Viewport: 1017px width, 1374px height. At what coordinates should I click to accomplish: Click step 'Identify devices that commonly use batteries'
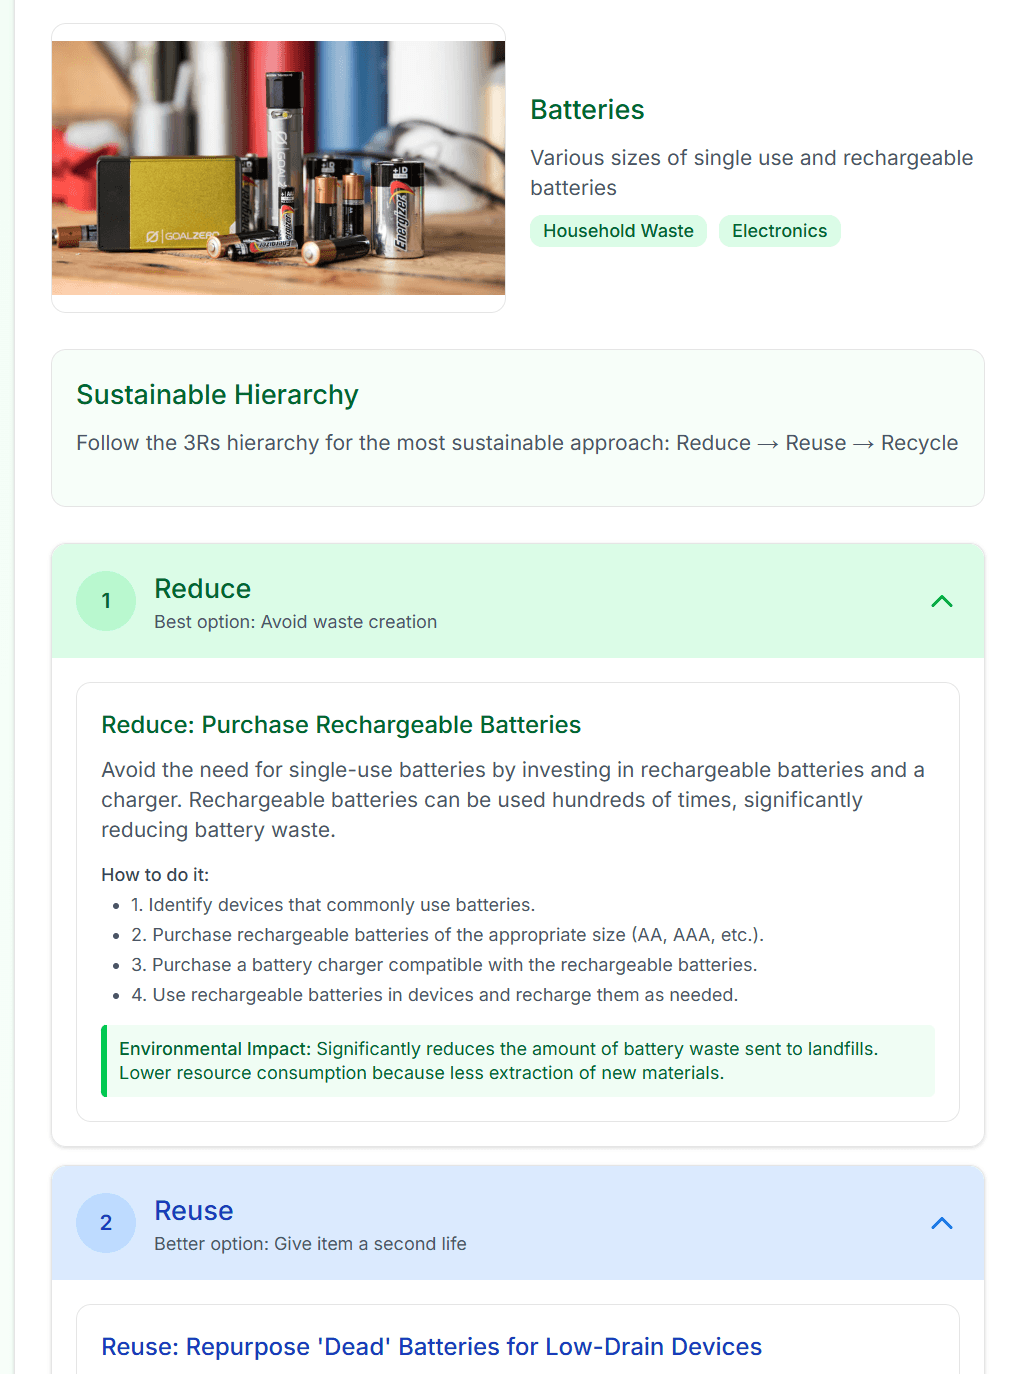click(333, 905)
